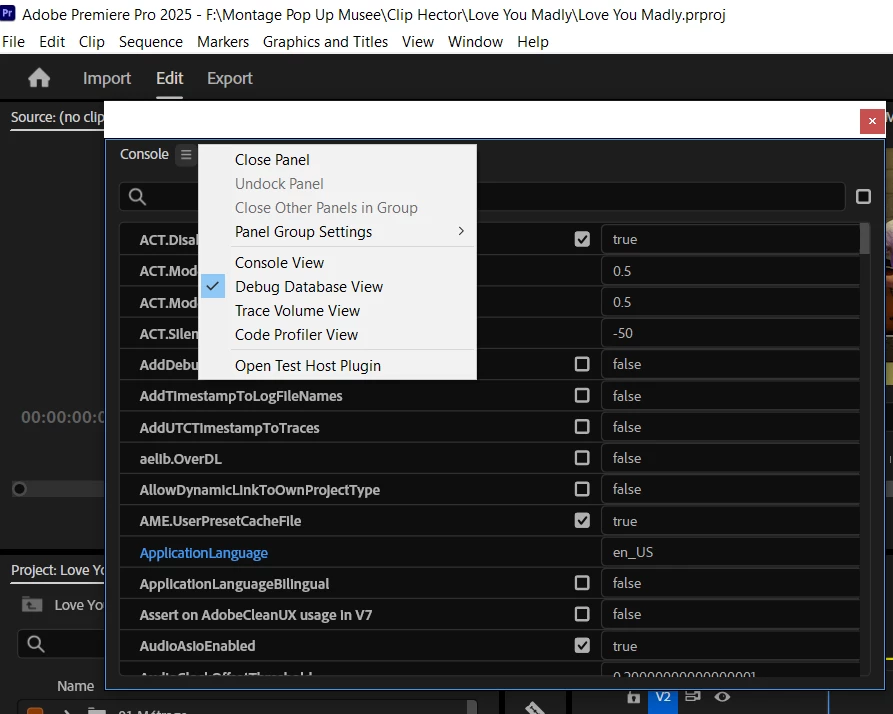Choose Close Panel from the menu
Viewport: 893px width, 714px height.
(x=272, y=160)
